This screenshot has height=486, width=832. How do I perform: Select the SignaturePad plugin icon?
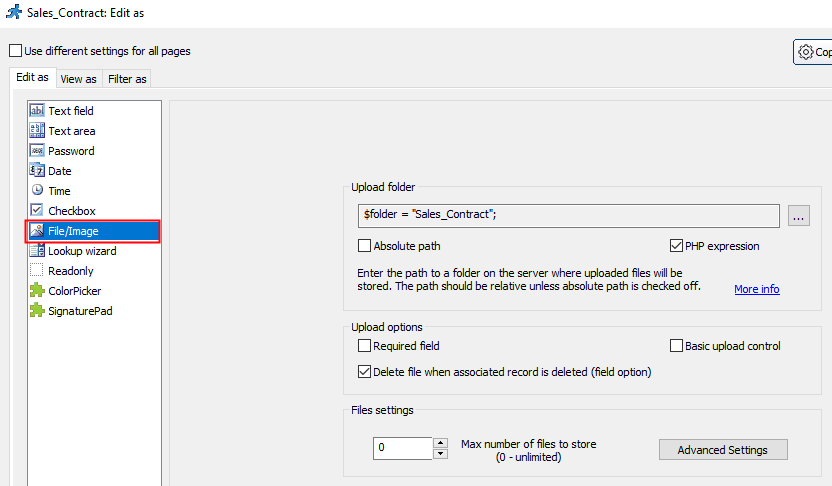tap(37, 311)
